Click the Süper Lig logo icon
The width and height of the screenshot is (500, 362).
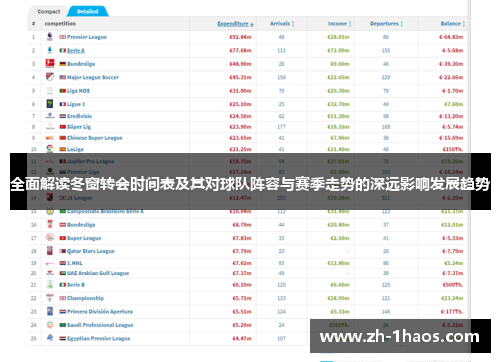point(50,127)
